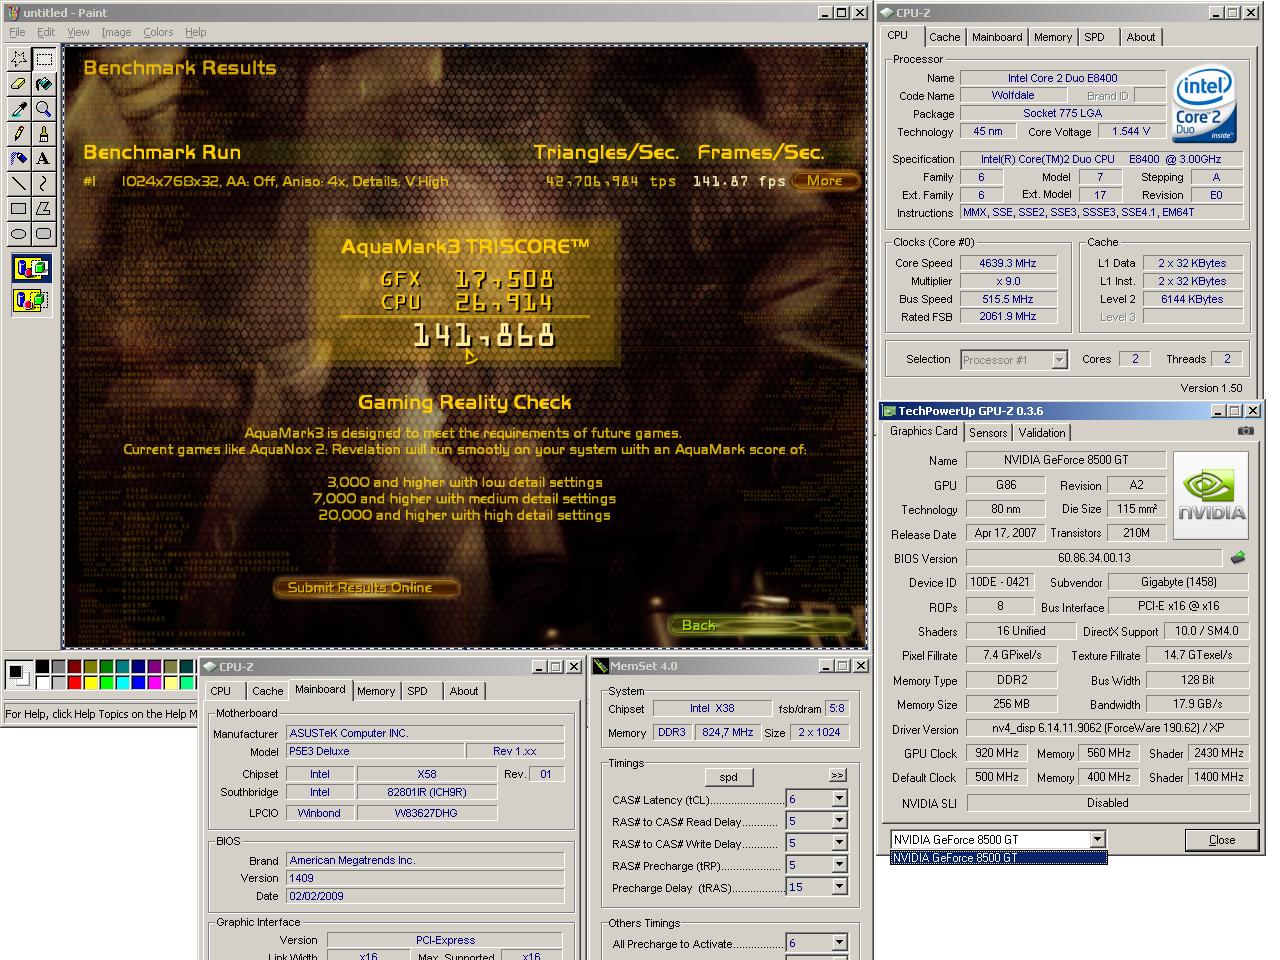The height and width of the screenshot is (960, 1280).
Task: Click the Intel Core 2 Duo logo
Action: click(x=1204, y=103)
